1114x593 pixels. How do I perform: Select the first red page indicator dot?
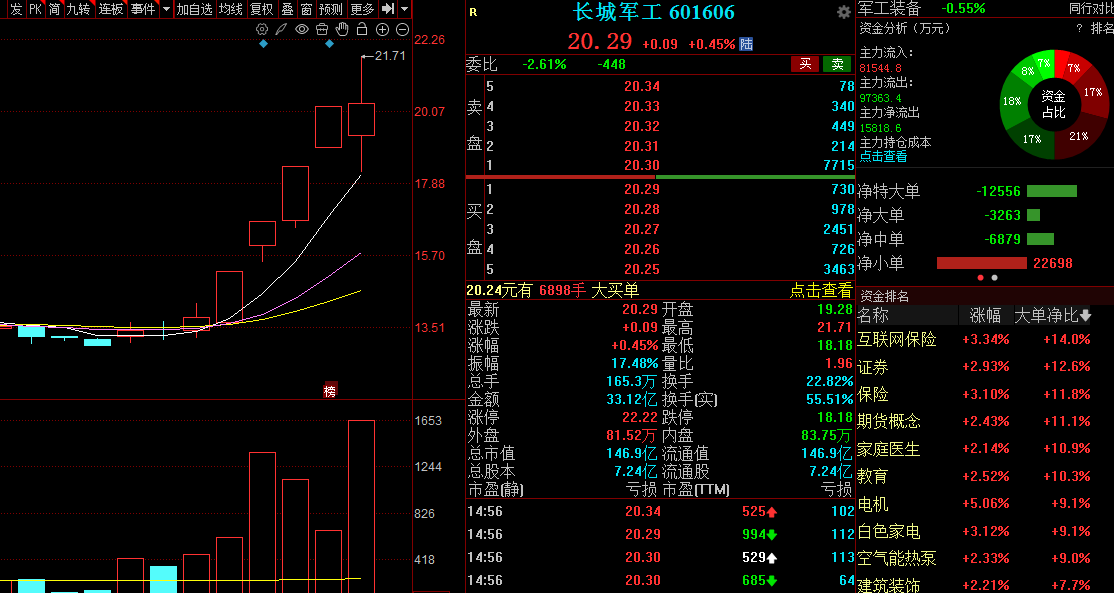[980, 278]
